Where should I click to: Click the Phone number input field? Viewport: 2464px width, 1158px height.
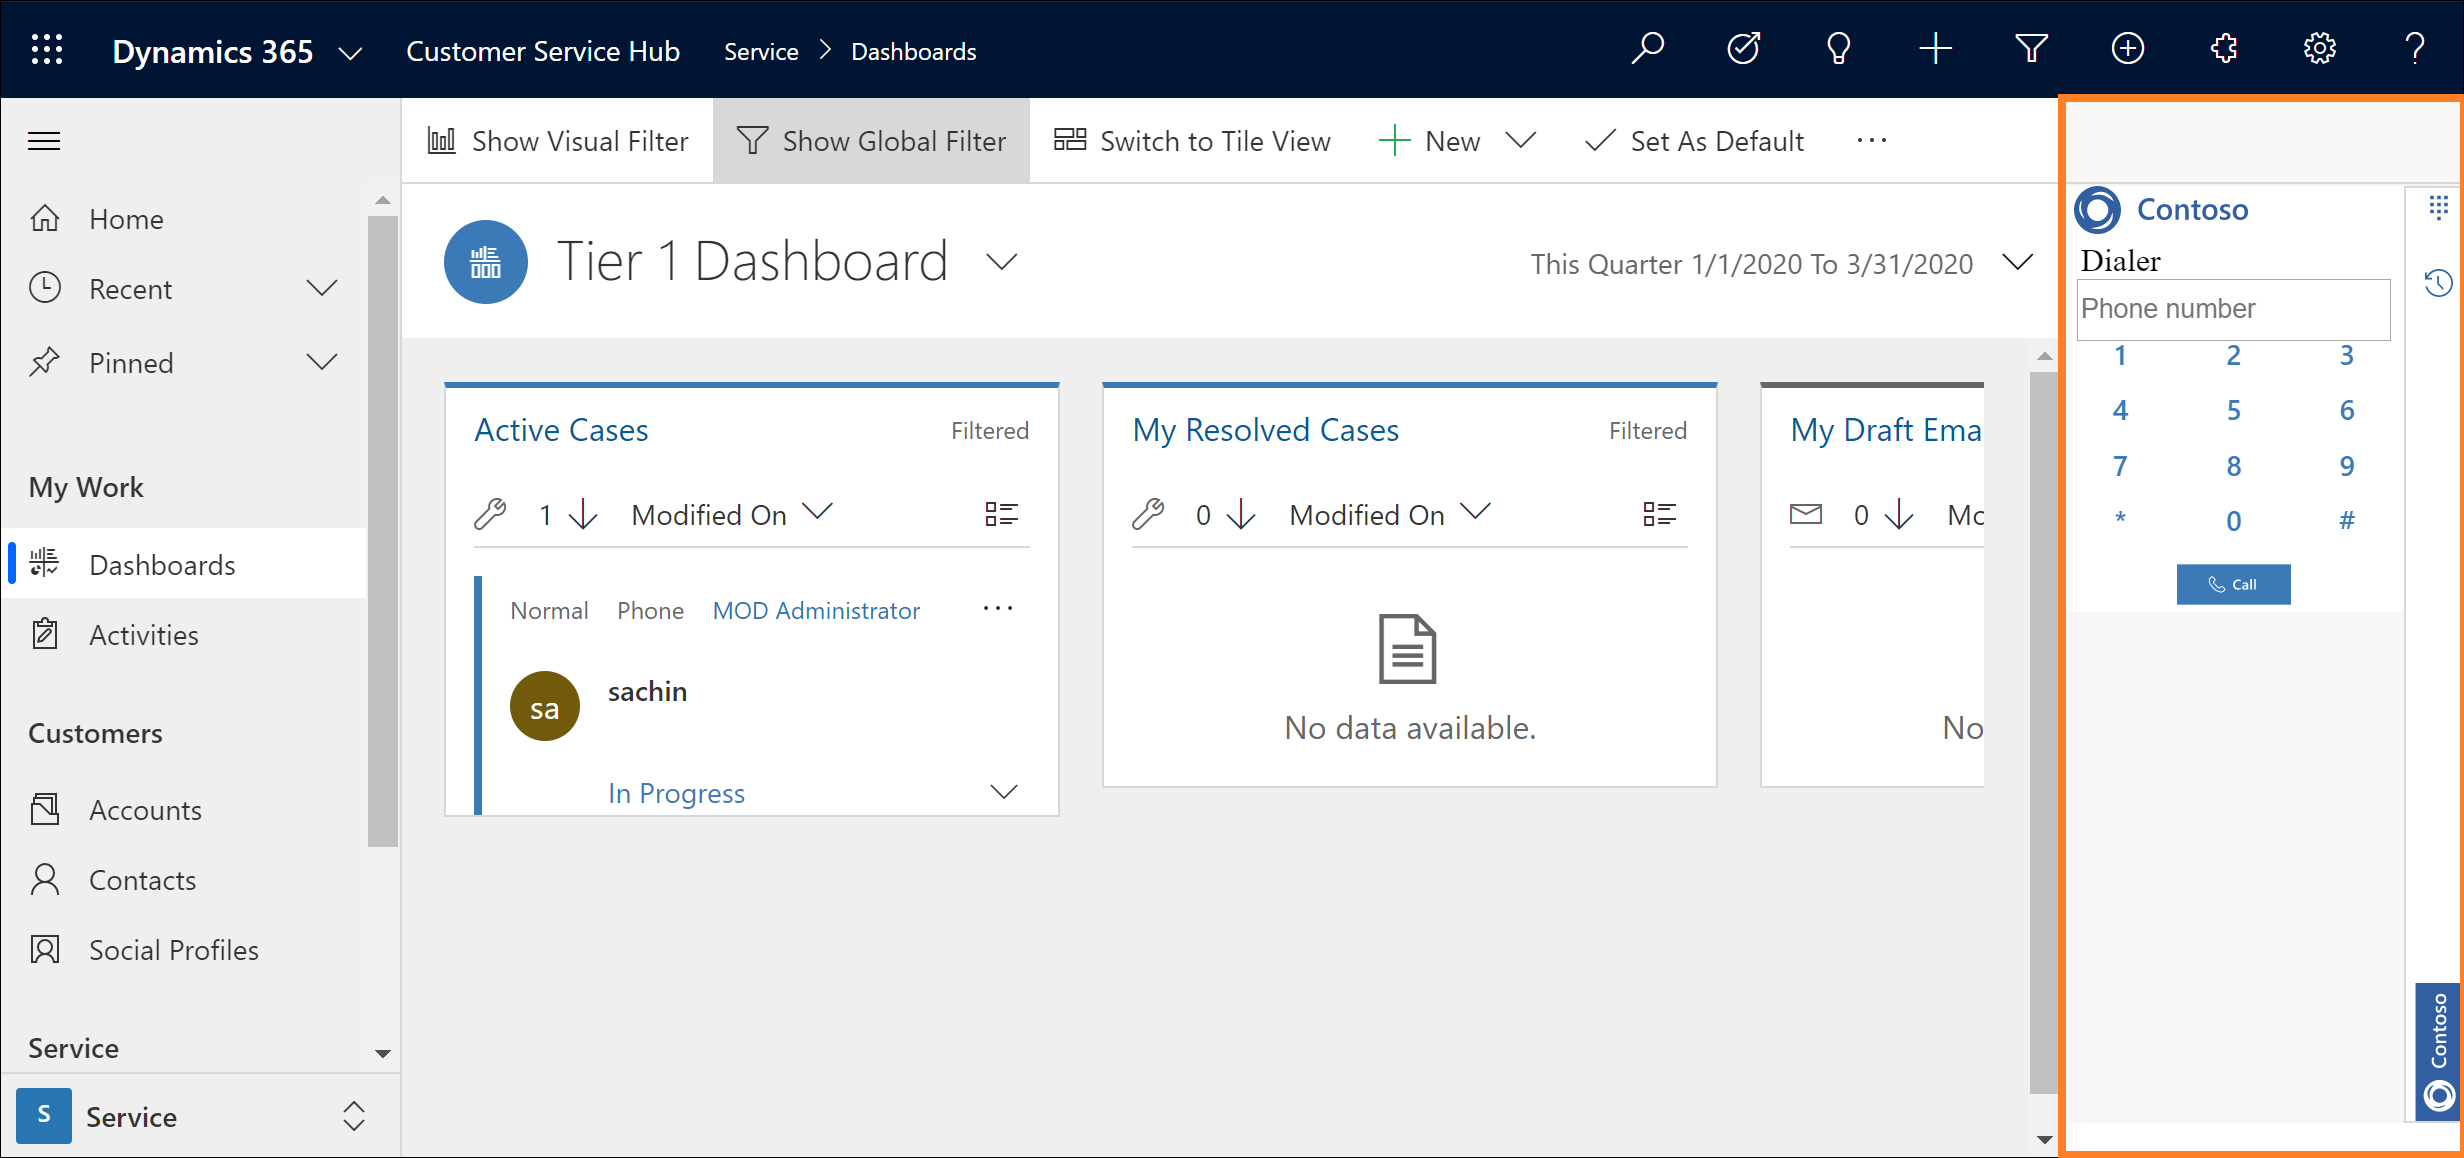(x=2233, y=308)
